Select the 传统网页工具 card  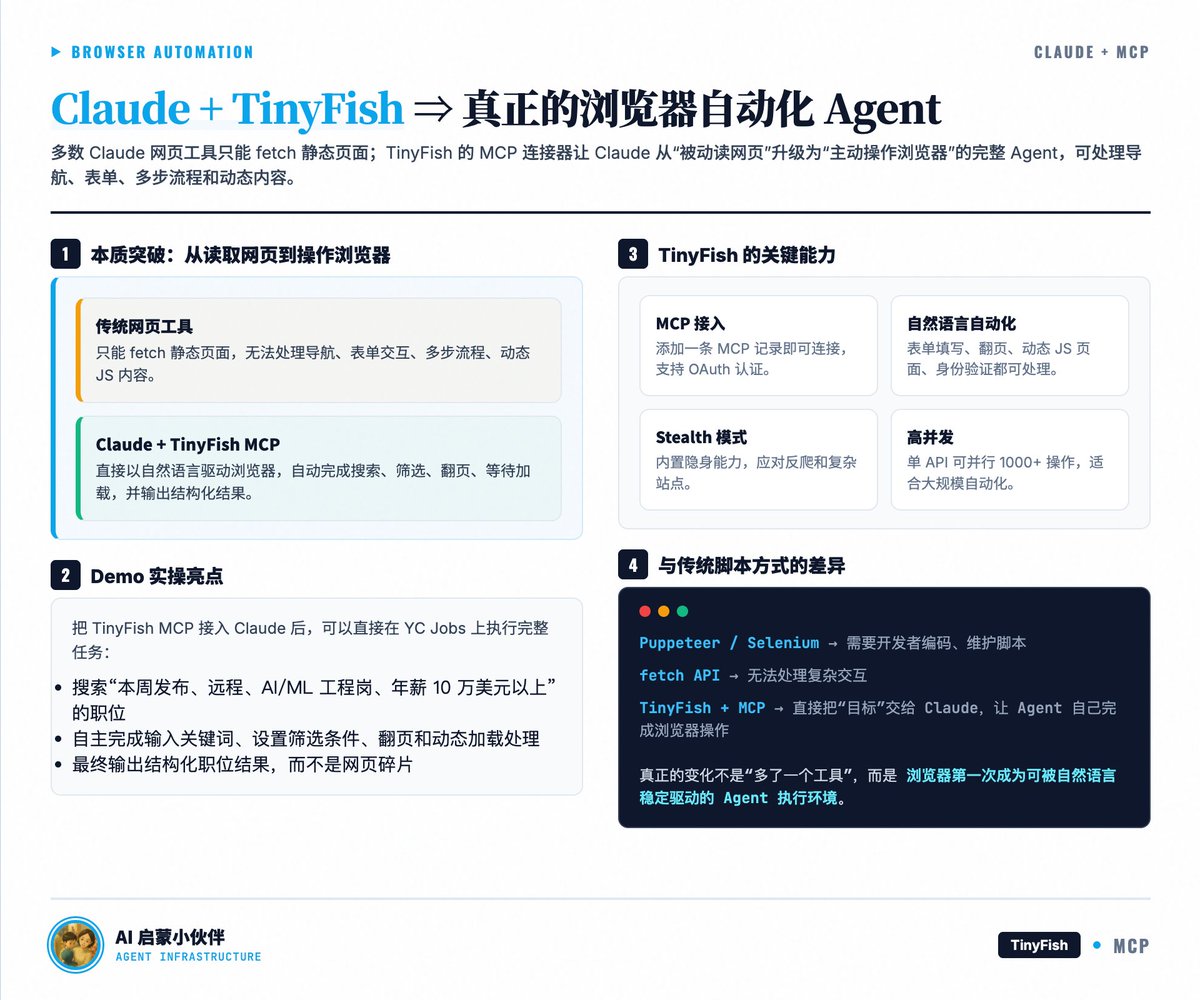coord(319,350)
